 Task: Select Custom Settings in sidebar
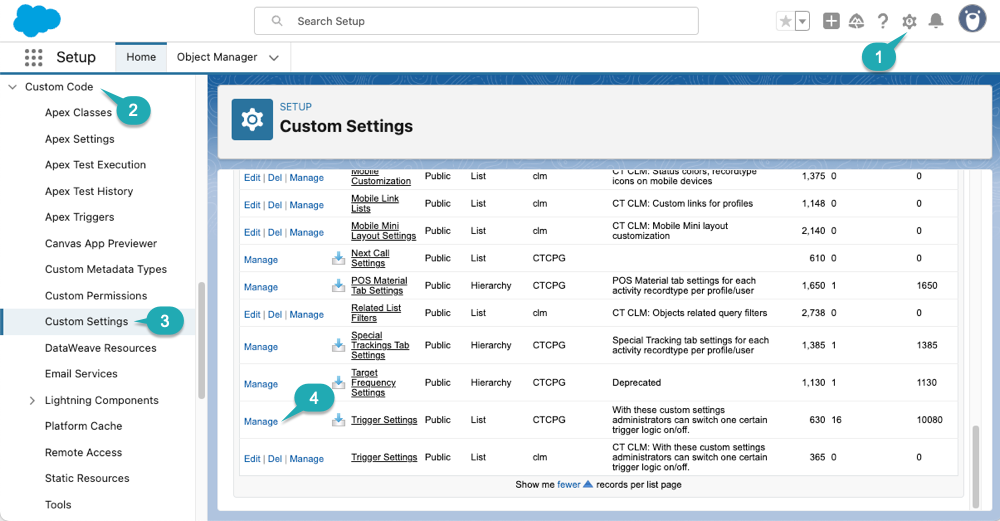click(86, 321)
